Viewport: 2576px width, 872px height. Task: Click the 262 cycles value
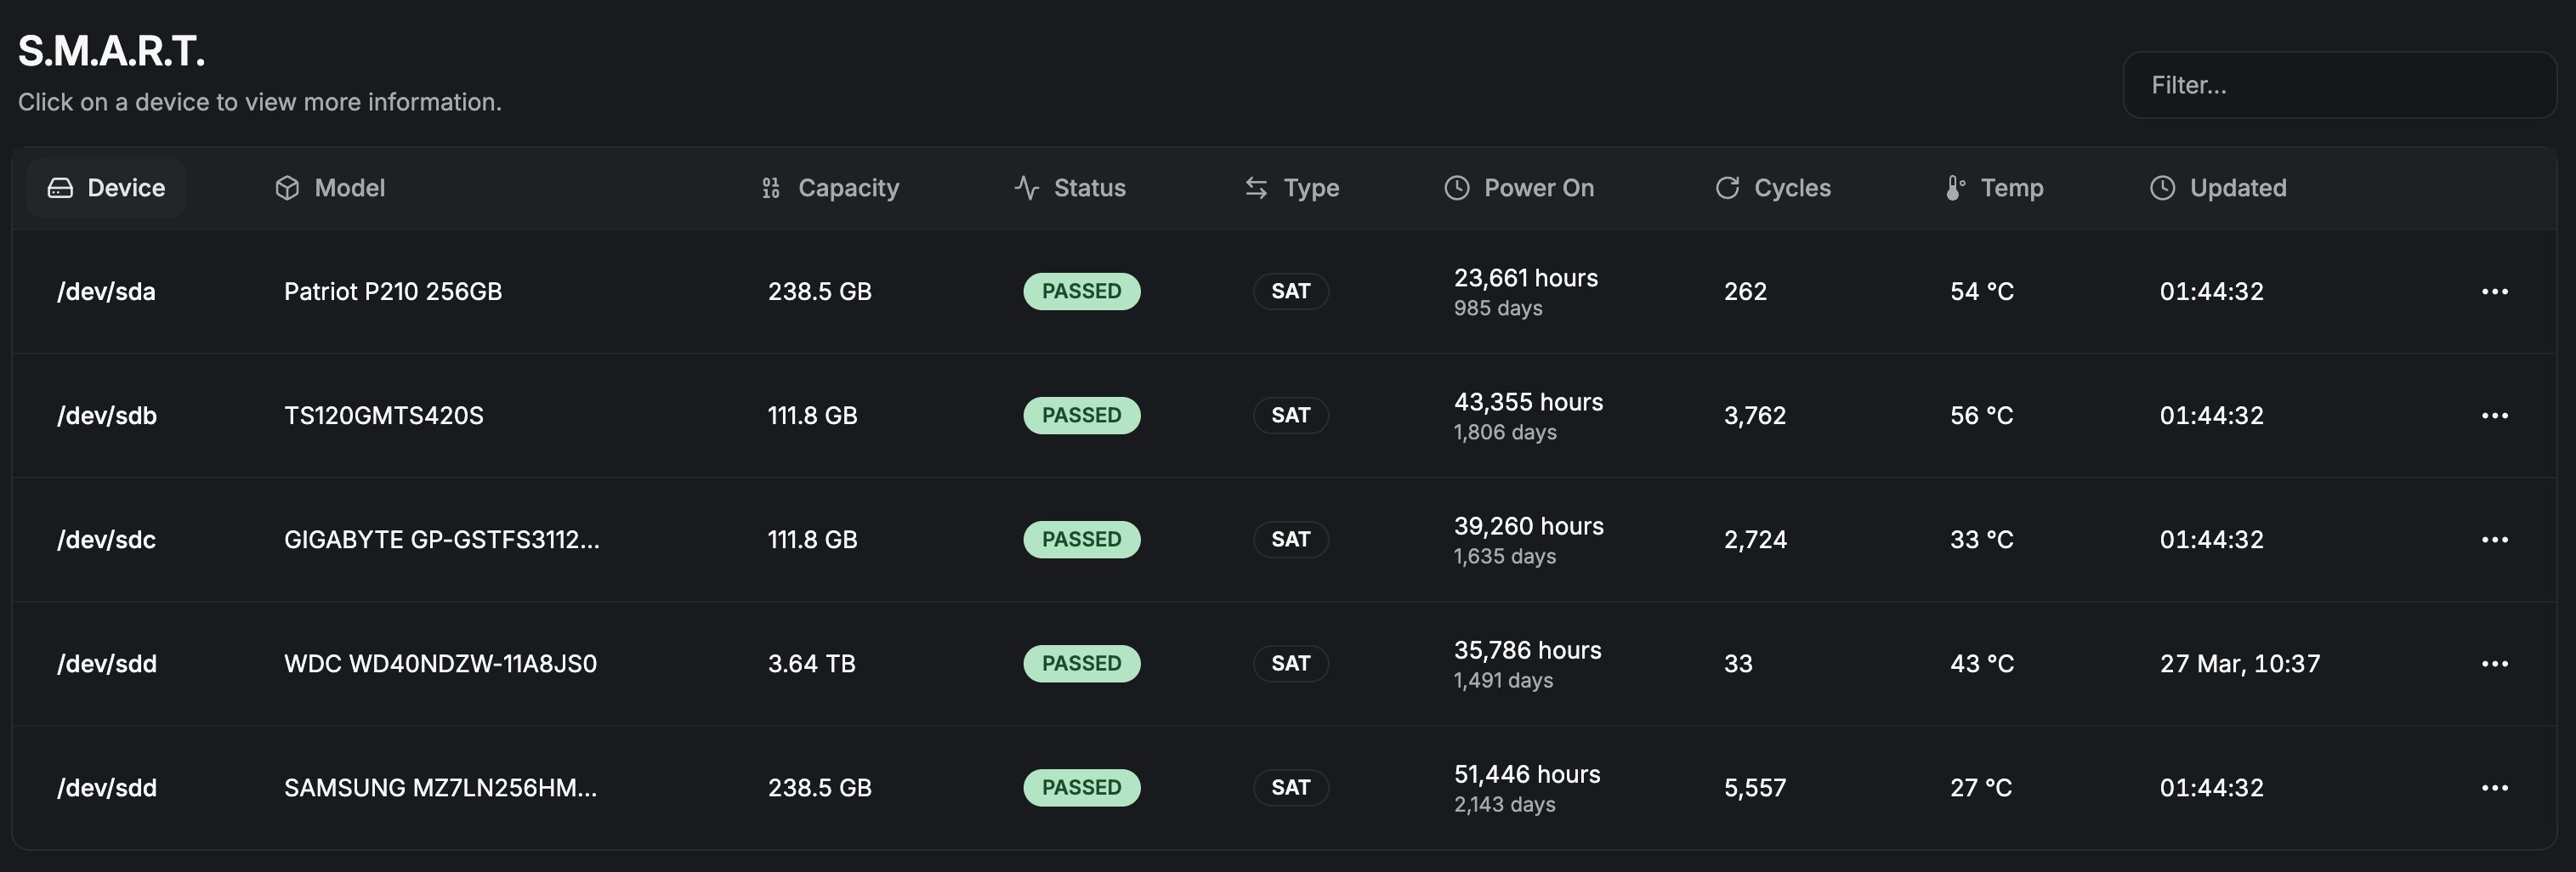[1745, 291]
